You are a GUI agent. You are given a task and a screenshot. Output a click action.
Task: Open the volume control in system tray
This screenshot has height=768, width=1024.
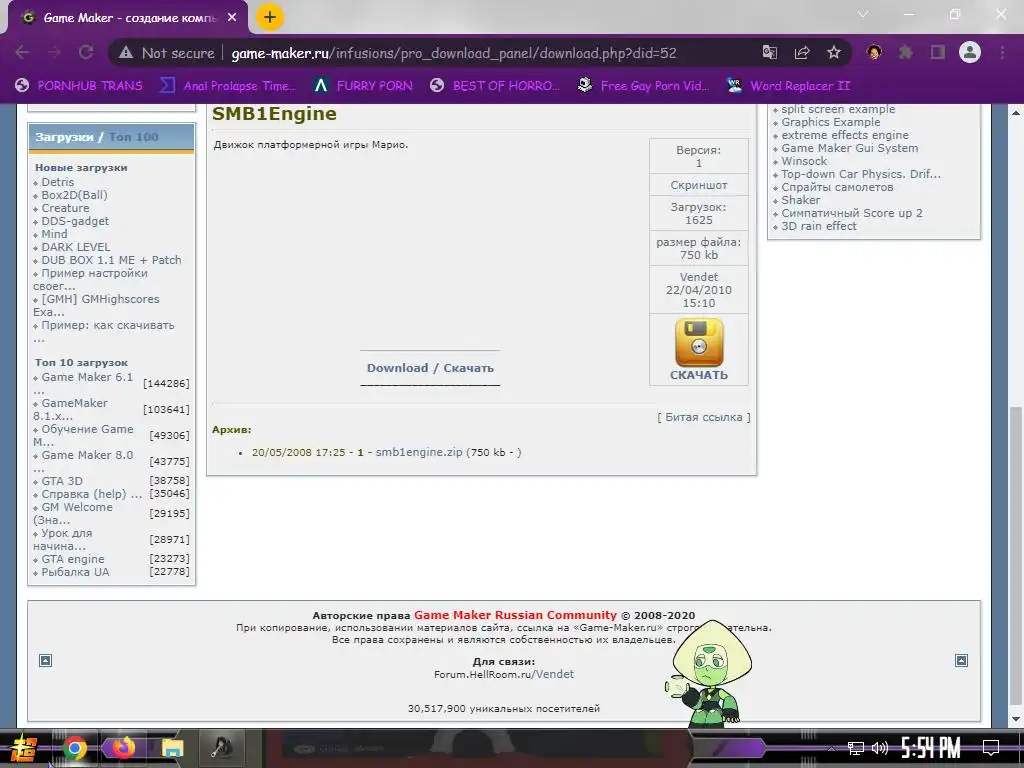(x=880, y=748)
